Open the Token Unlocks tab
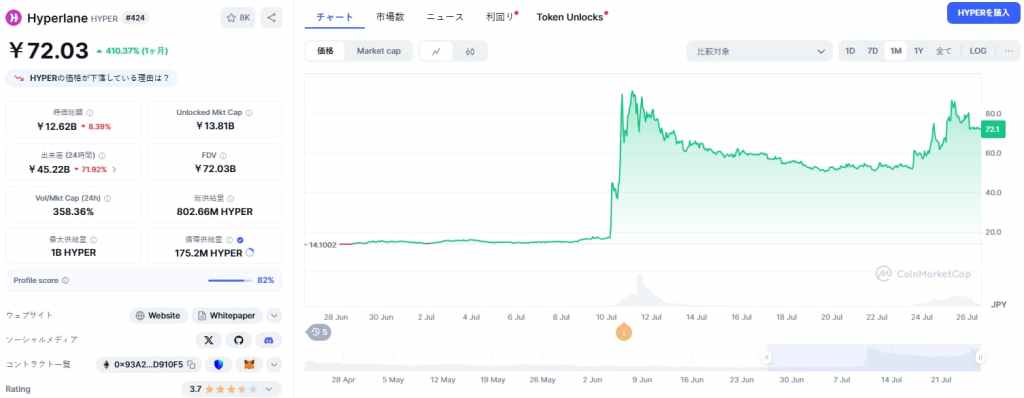This screenshot has height=398, width=1024. 569,17
